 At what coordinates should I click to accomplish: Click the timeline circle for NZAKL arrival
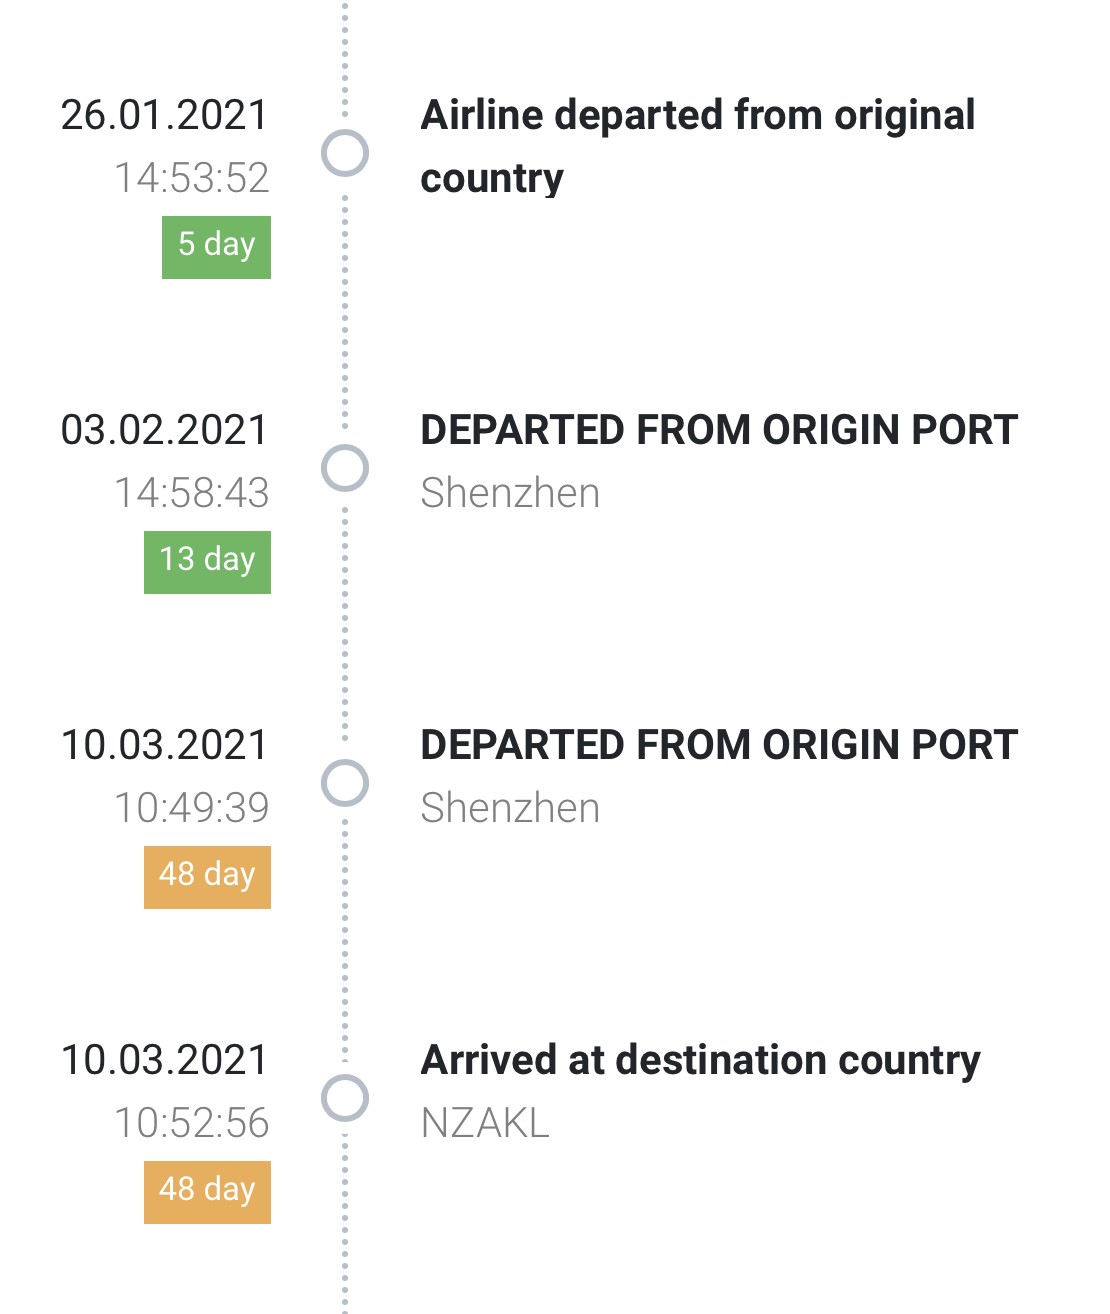pos(345,1098)
